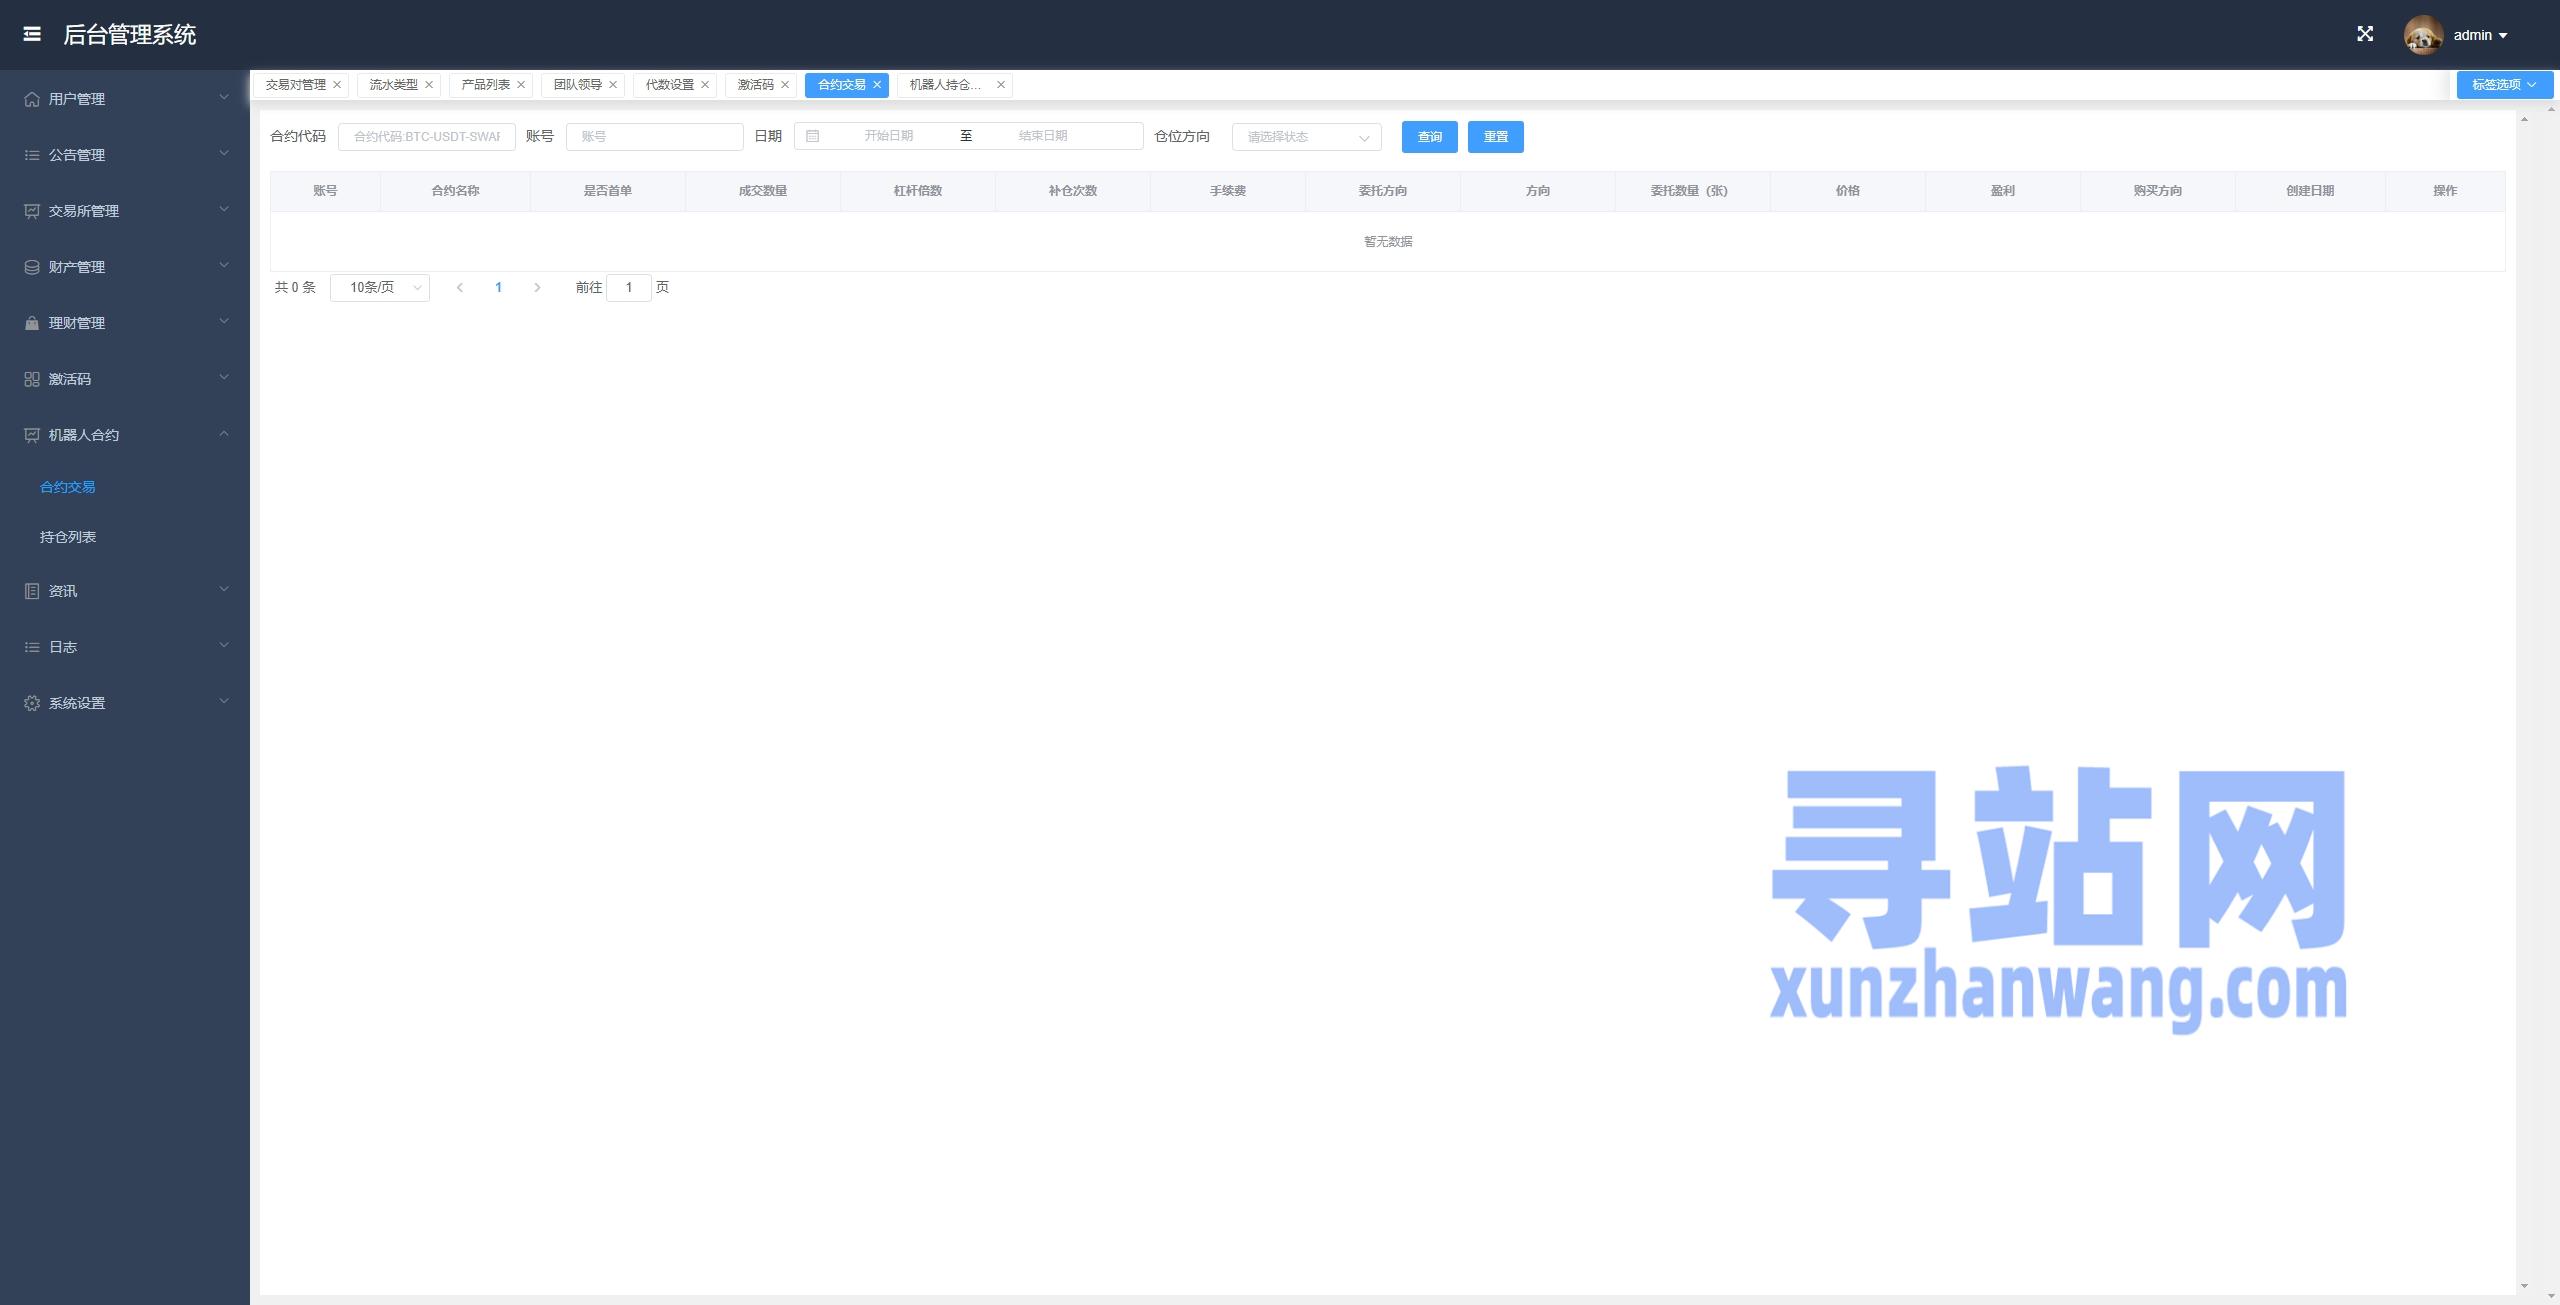The height and width of the screenshot is (1305, 2560).
Task: Expand the 用户管理 menu chevron
Action: pos(224,97)
